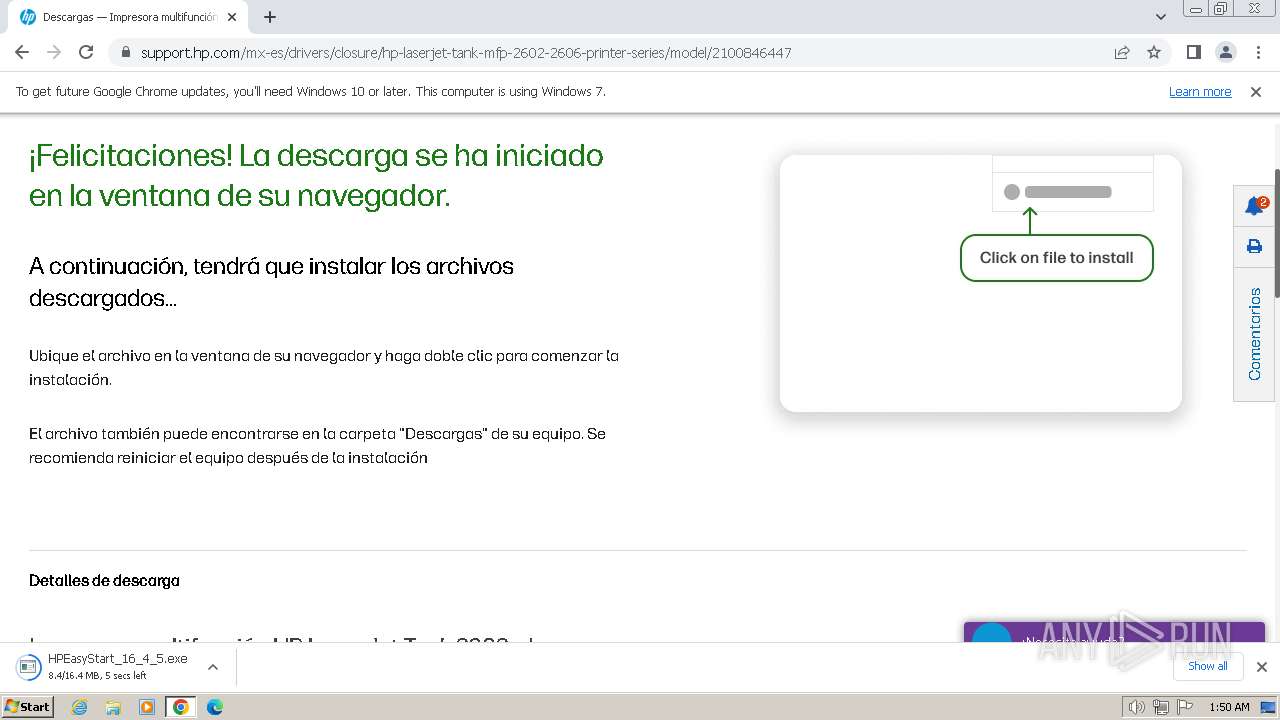1280x720 pixels.
Task: Open the Chrome profile avatar
Action: click(1226, 52)
